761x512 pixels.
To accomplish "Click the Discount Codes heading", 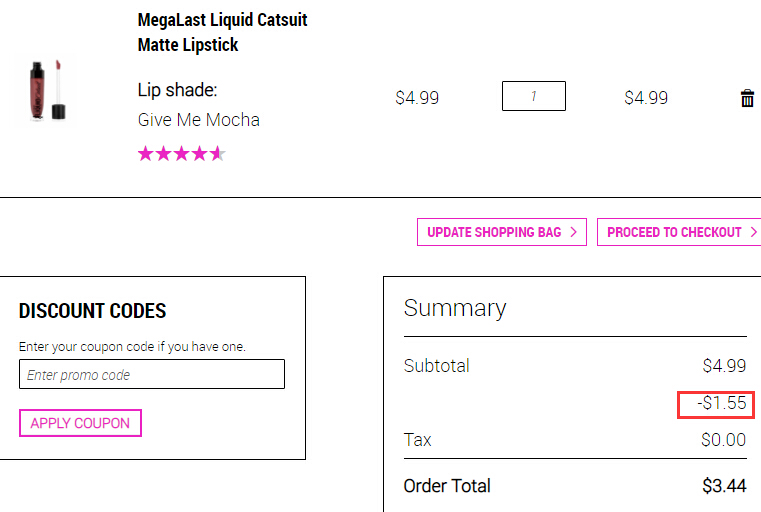I will pos(92,311).
